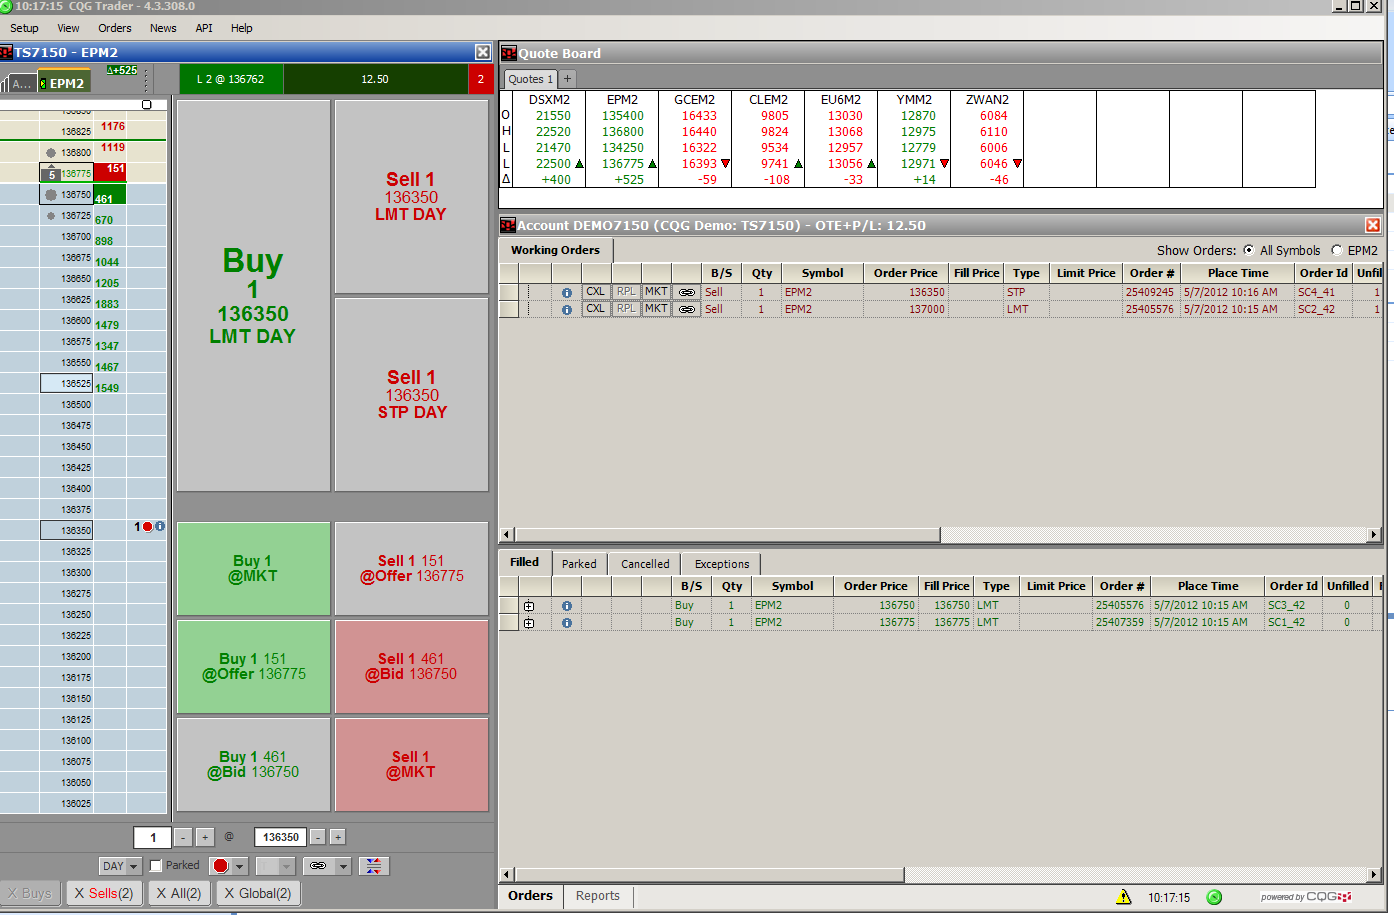Select the EPM2 show orders radio button
Image resolution: width=1394 pixels, height=915 pixels.
(1336, 250)
